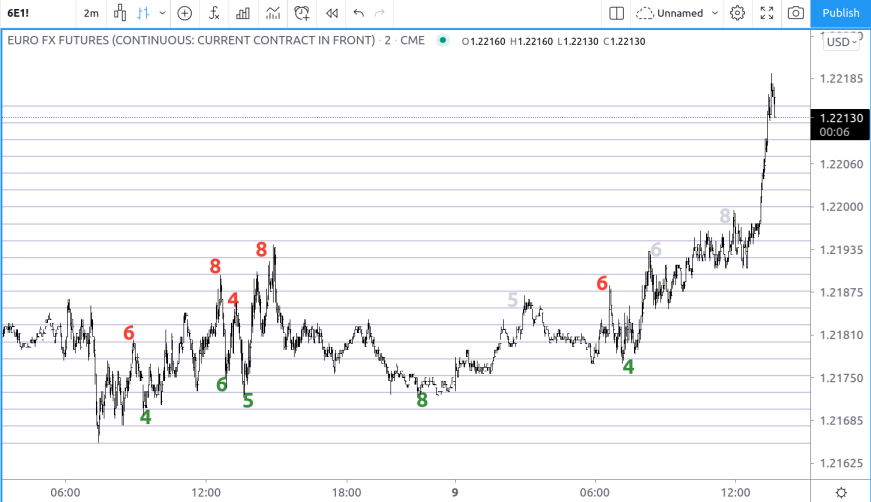Click the 1.22000 price axis label
Viewport: 871px width, 502px height.
click(x=841, y=207)
